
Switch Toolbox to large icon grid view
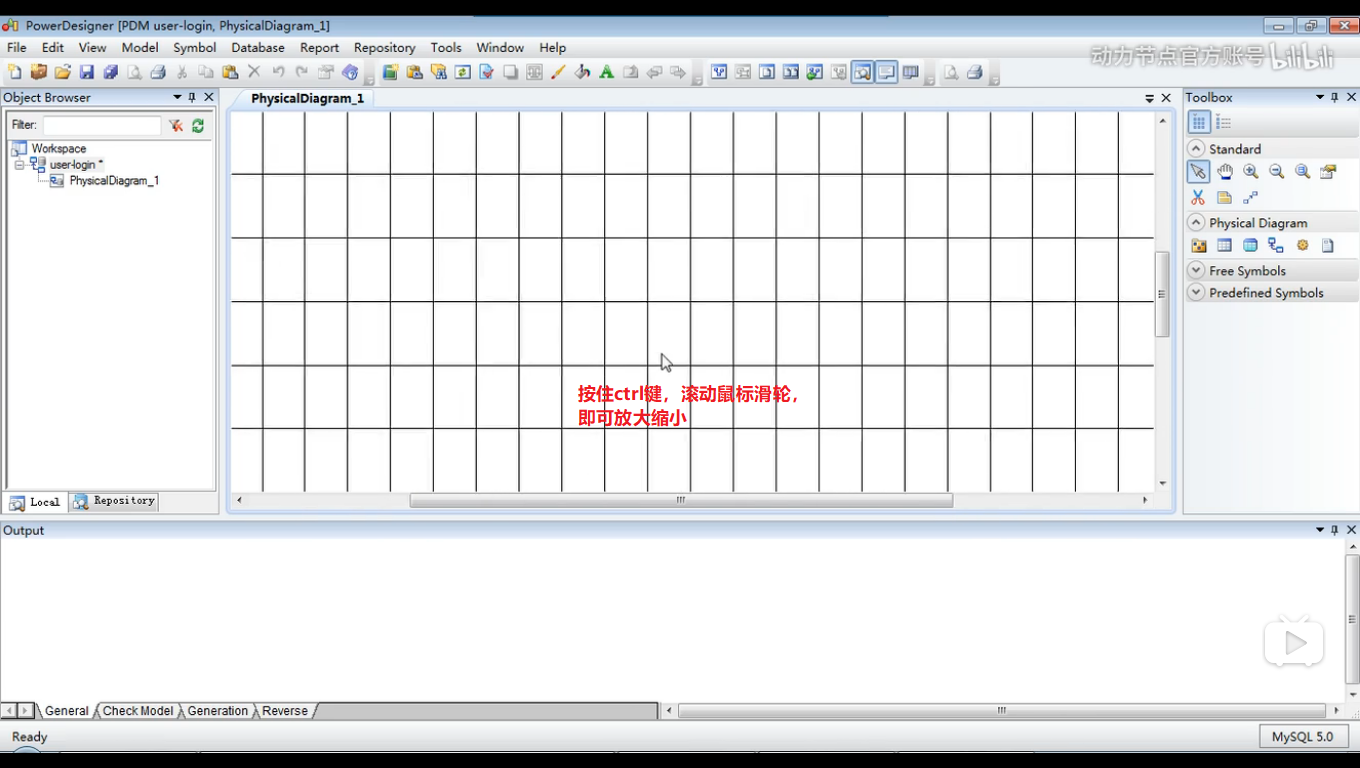(1198, 122)
